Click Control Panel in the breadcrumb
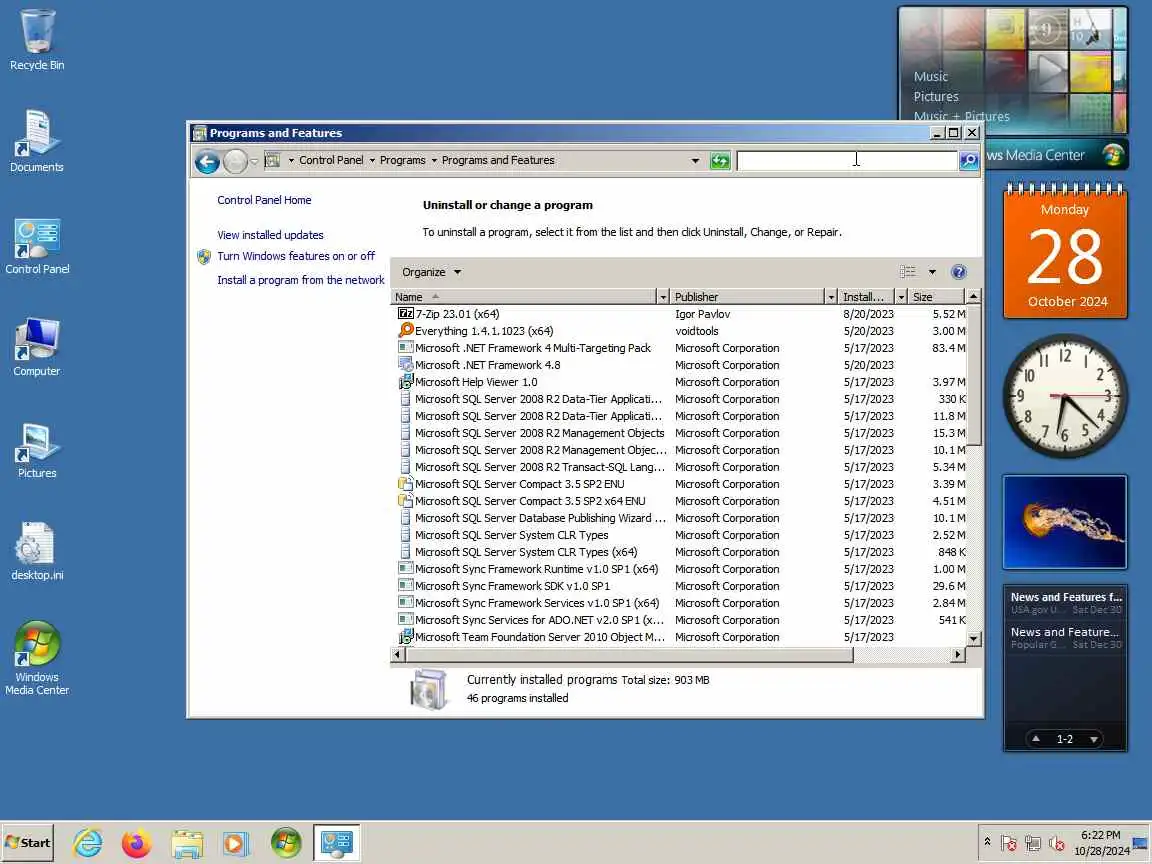Screen dimensions: 1152x864 331,160
